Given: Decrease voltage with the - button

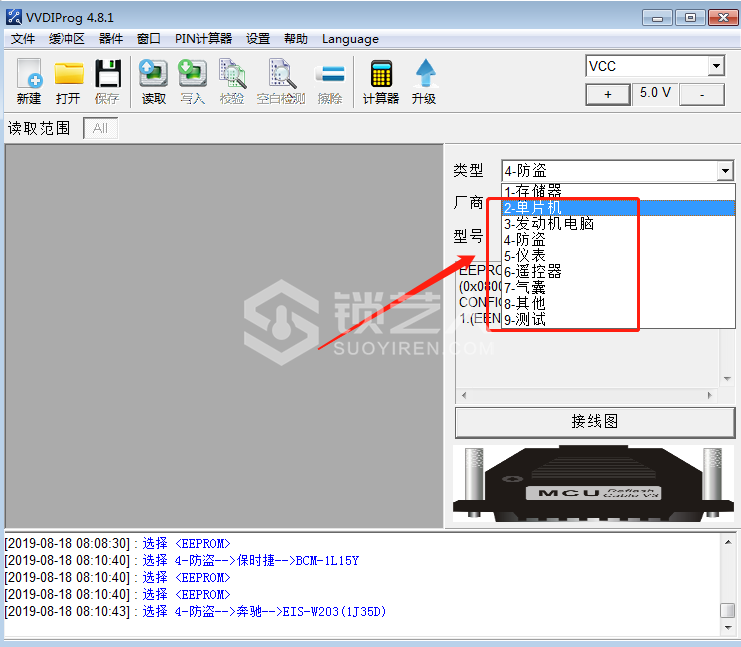Looking at the screenshot, I should pos(702,95).
